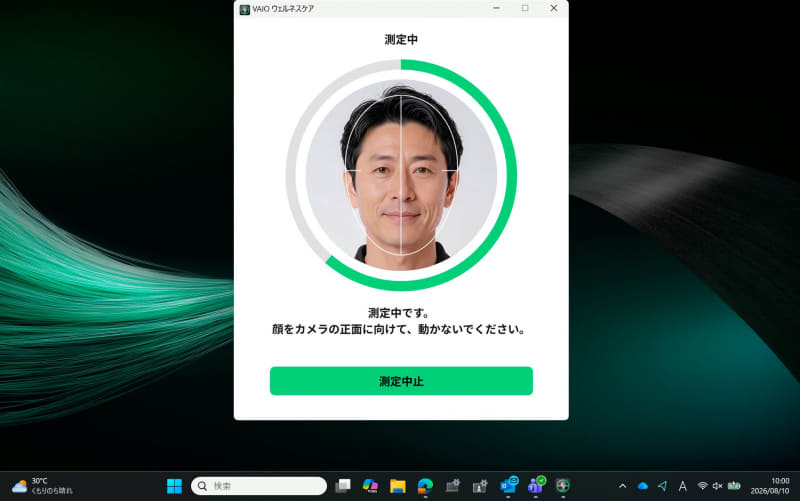800x501 pixels.
Task: Click the taskbar 検索 search box
Action: [259, 486]
